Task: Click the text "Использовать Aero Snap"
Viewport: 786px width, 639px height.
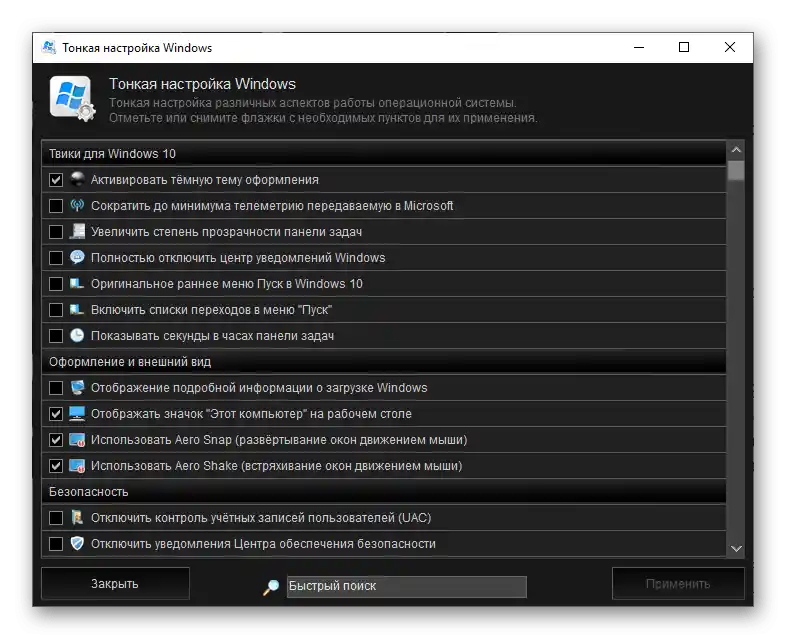Action: (x=161, y=440)
